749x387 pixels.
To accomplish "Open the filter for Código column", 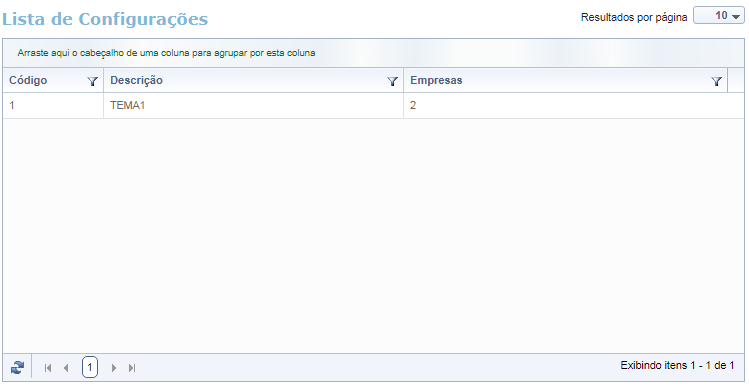I will click(93, 81).
